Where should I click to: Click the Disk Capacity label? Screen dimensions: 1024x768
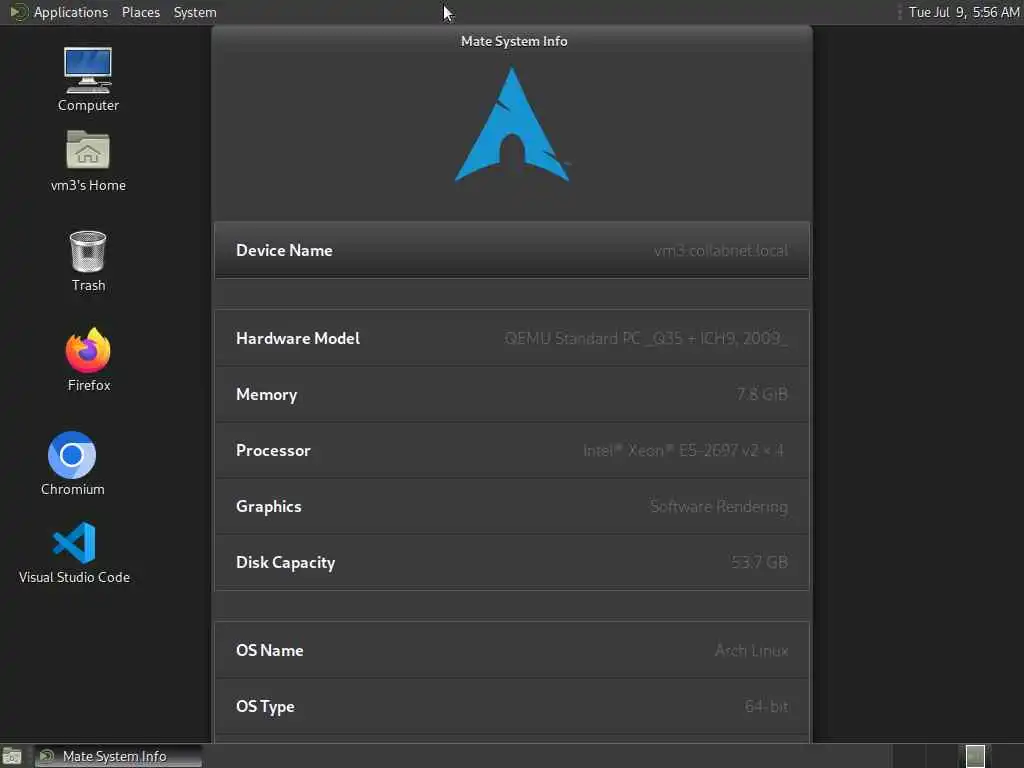285,562
